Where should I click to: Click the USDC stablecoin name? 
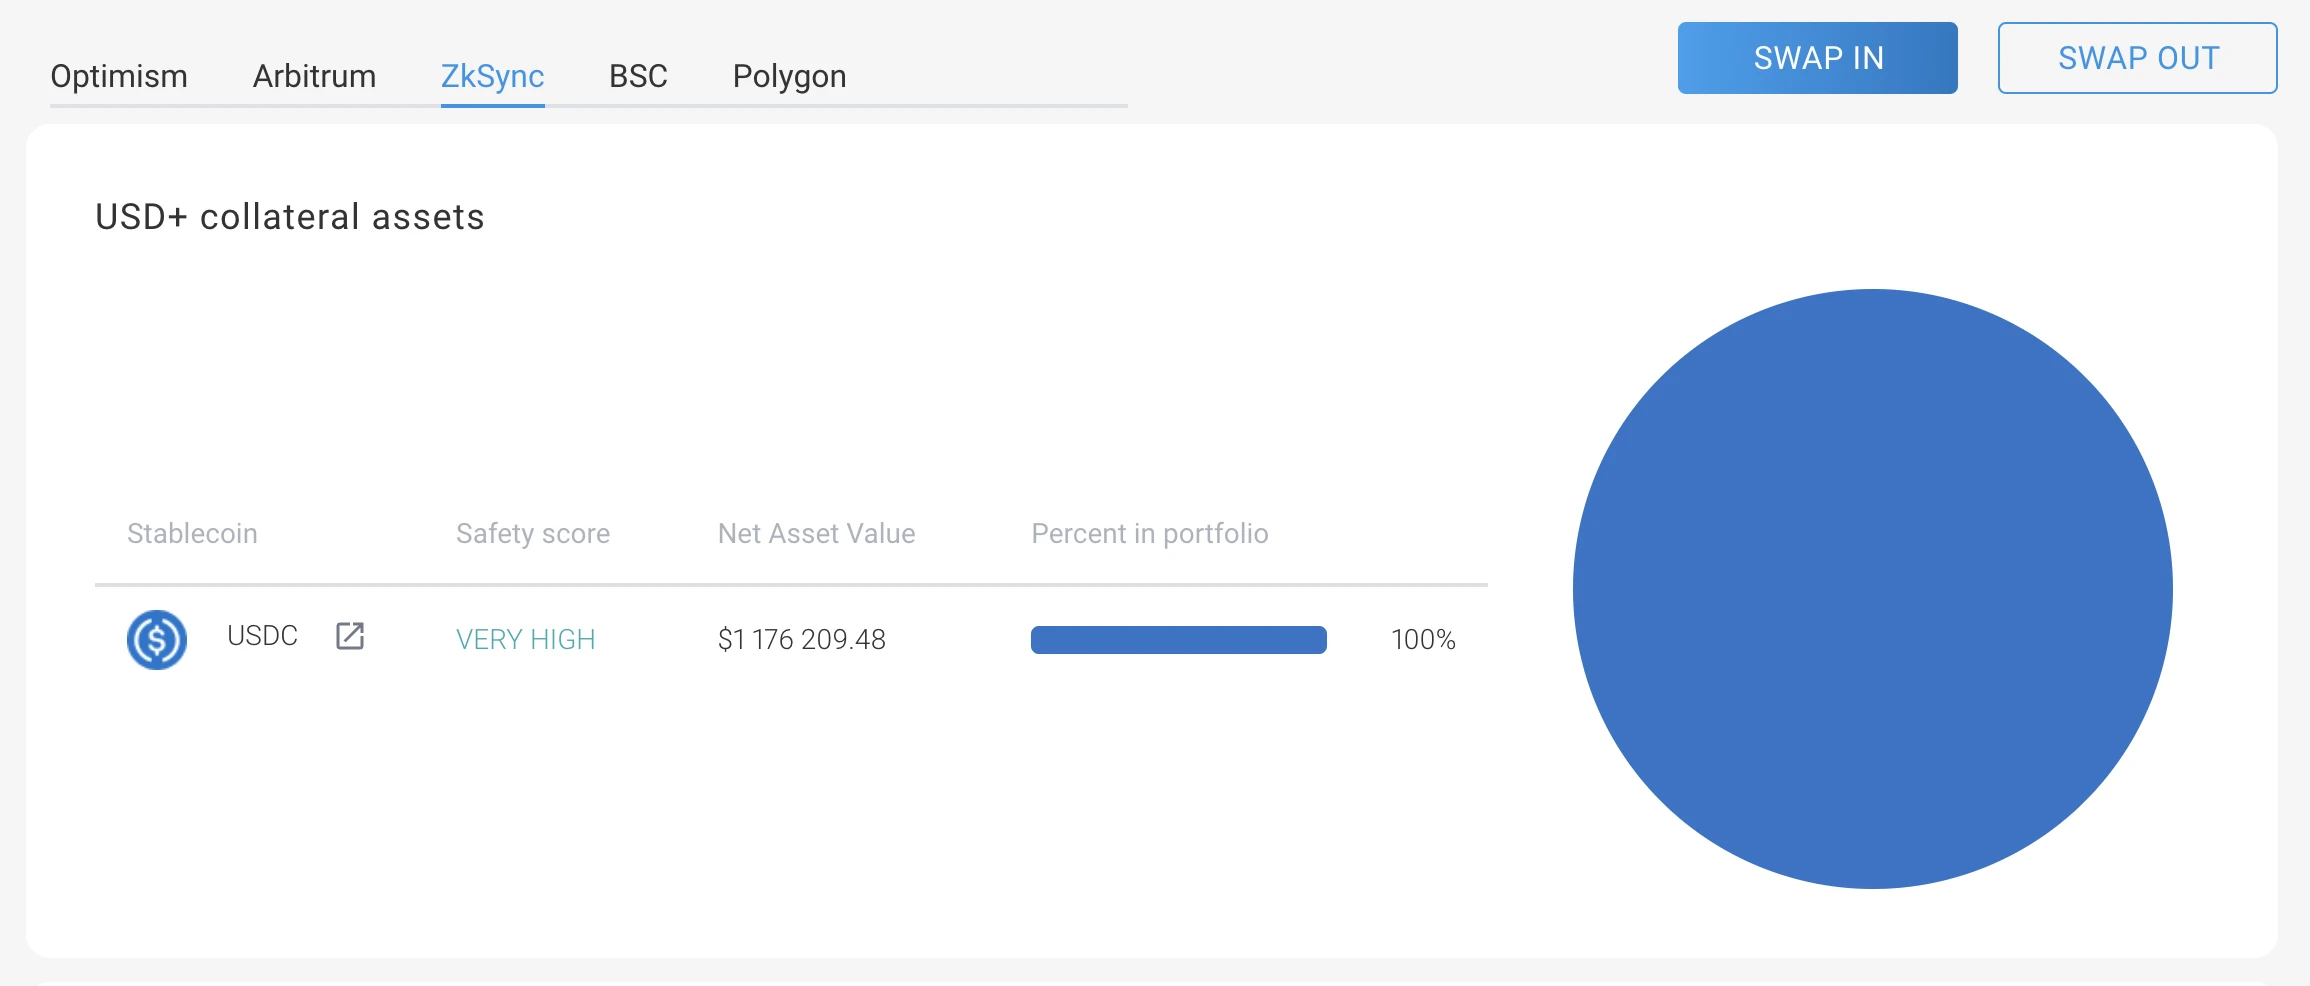[262, 636]
